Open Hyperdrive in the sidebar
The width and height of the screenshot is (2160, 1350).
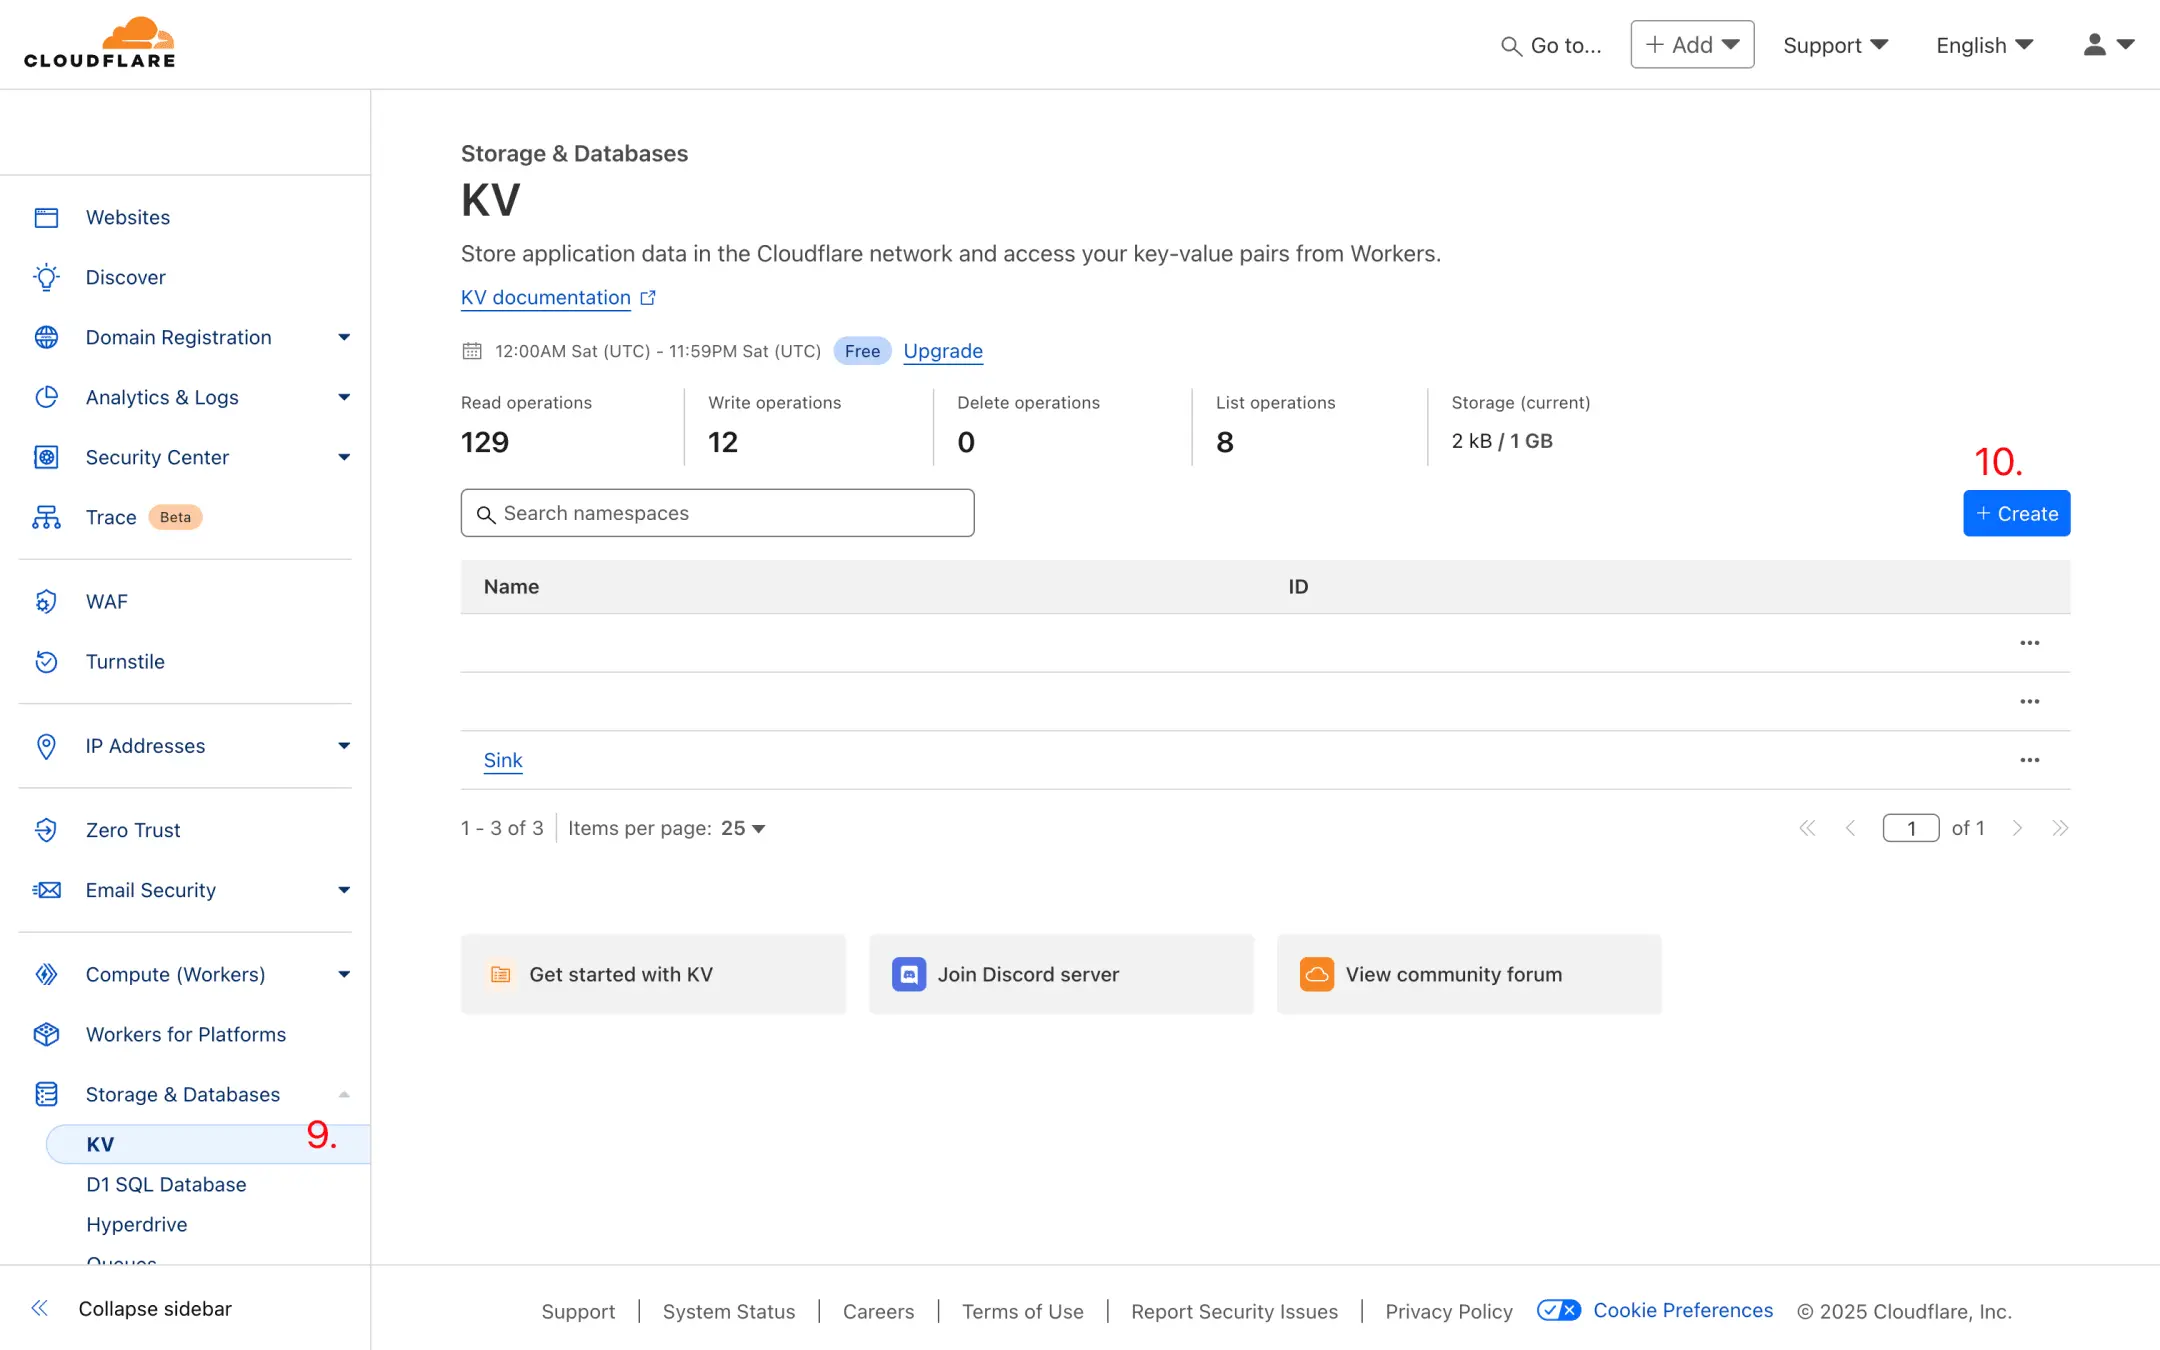tap(137, 1224)
